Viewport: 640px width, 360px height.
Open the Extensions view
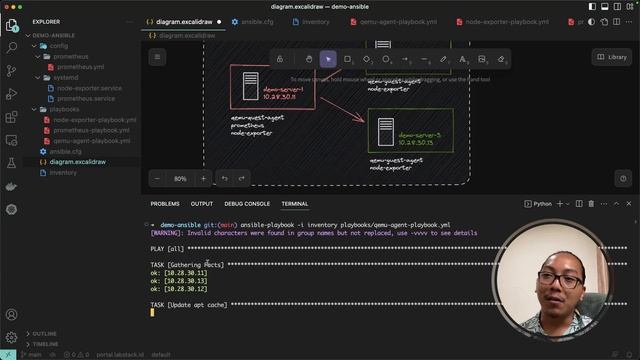tap(11, 117)
